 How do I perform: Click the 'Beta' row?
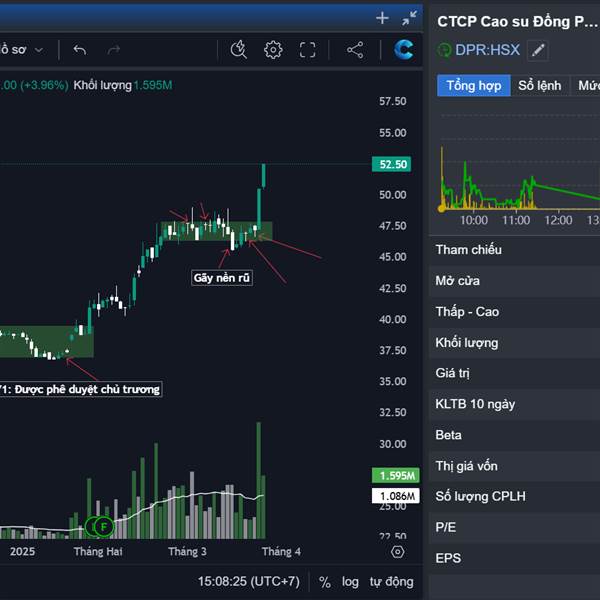coord(515,435)
